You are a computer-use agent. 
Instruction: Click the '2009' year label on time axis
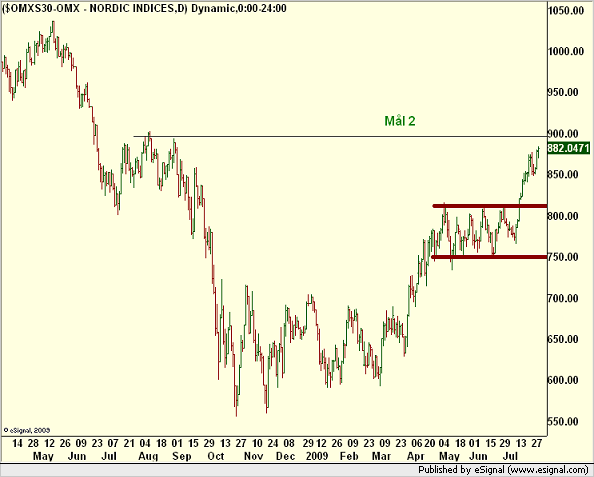tap(317, 456)
